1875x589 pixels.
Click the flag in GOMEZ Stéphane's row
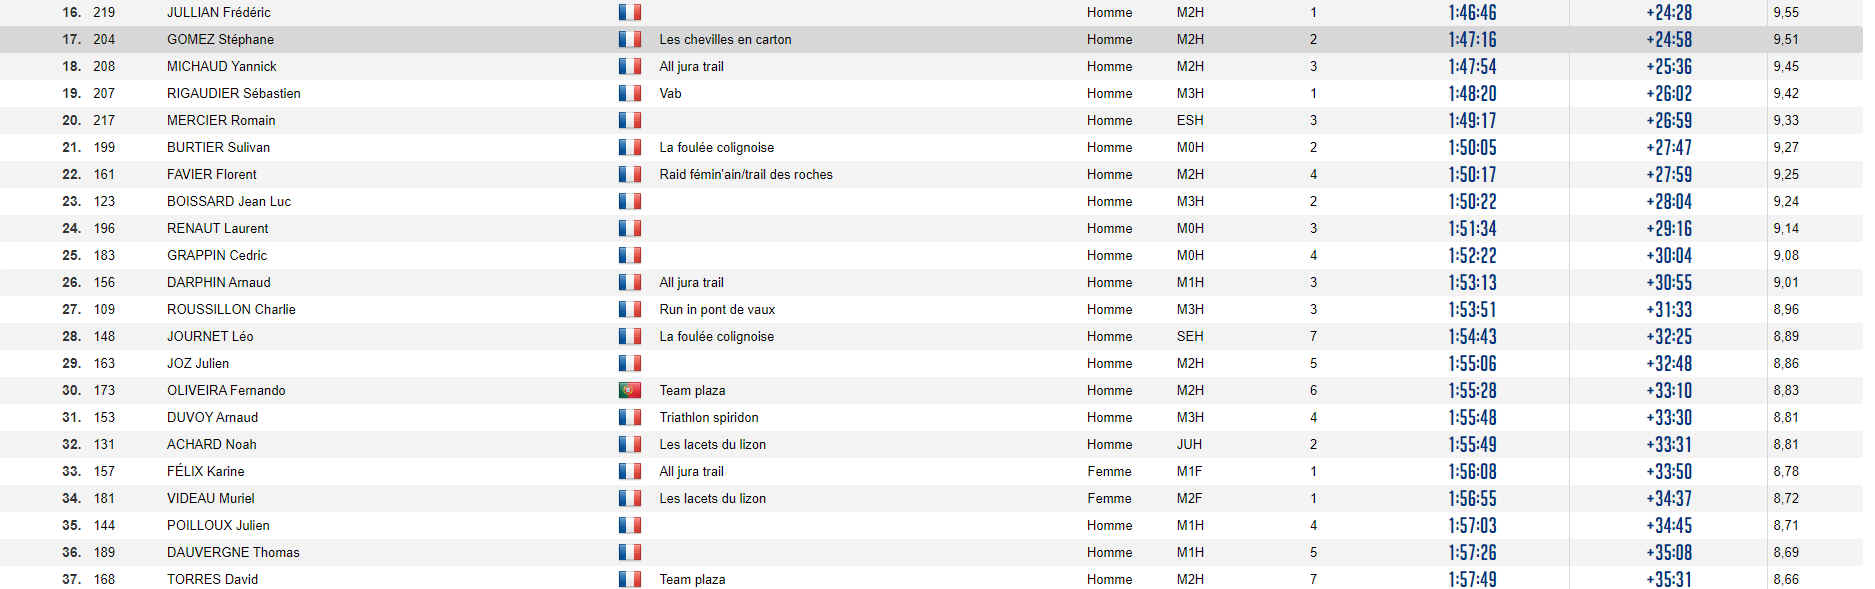coord(629,39)
